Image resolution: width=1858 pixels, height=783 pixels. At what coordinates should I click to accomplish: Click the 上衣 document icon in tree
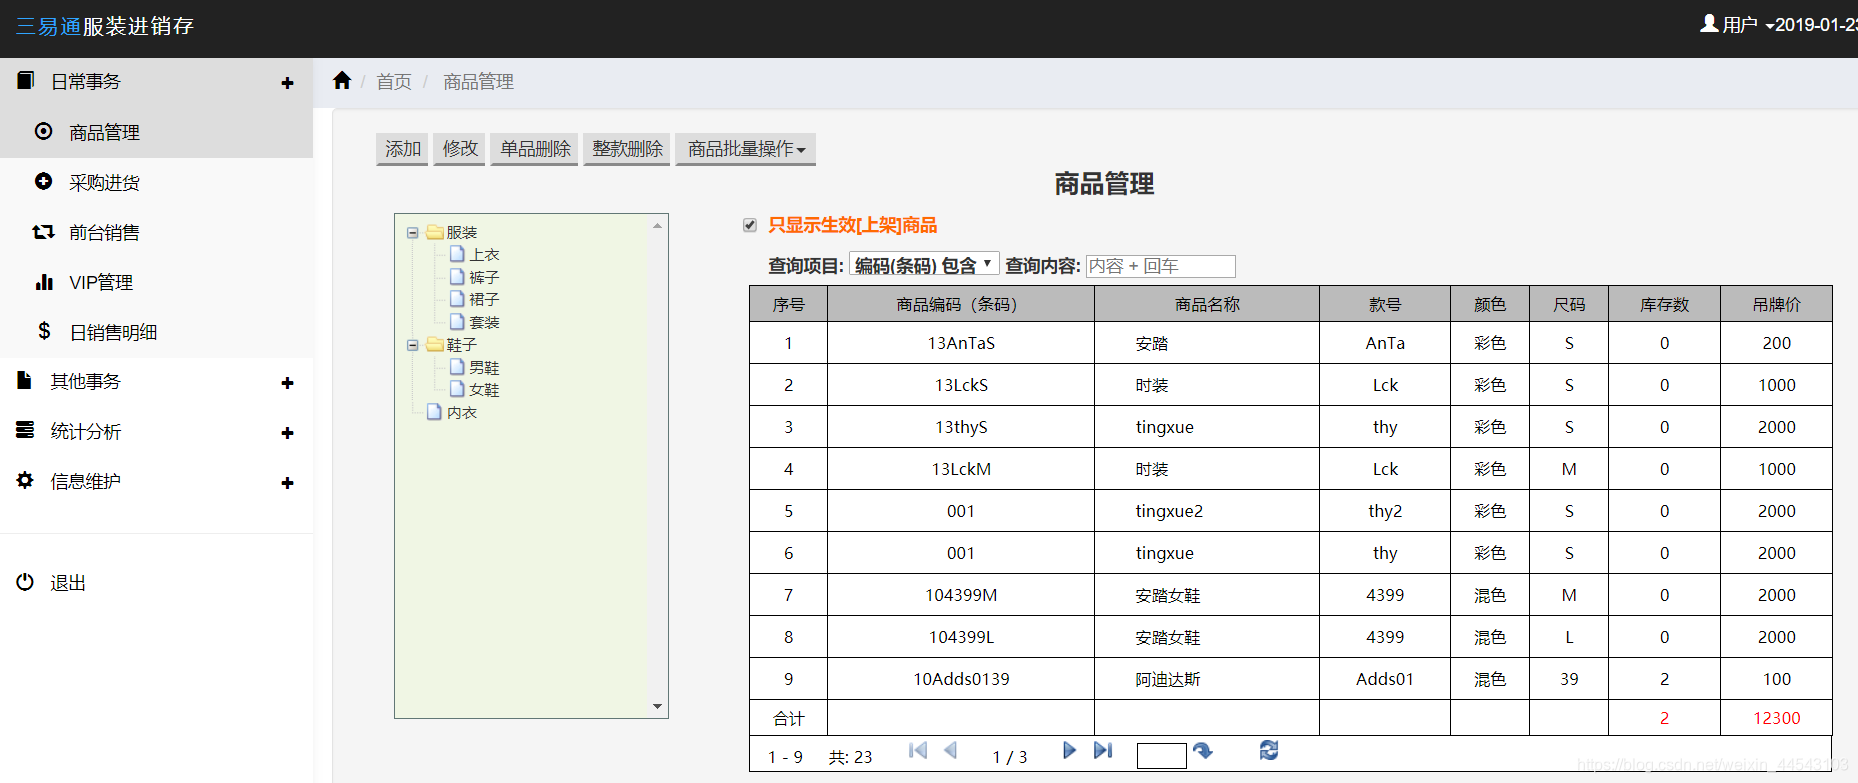457,254
